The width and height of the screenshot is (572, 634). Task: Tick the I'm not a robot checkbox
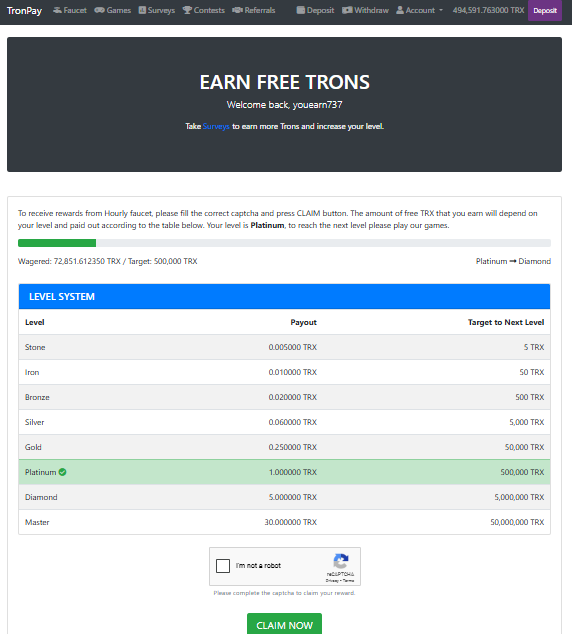pos(223,566)
